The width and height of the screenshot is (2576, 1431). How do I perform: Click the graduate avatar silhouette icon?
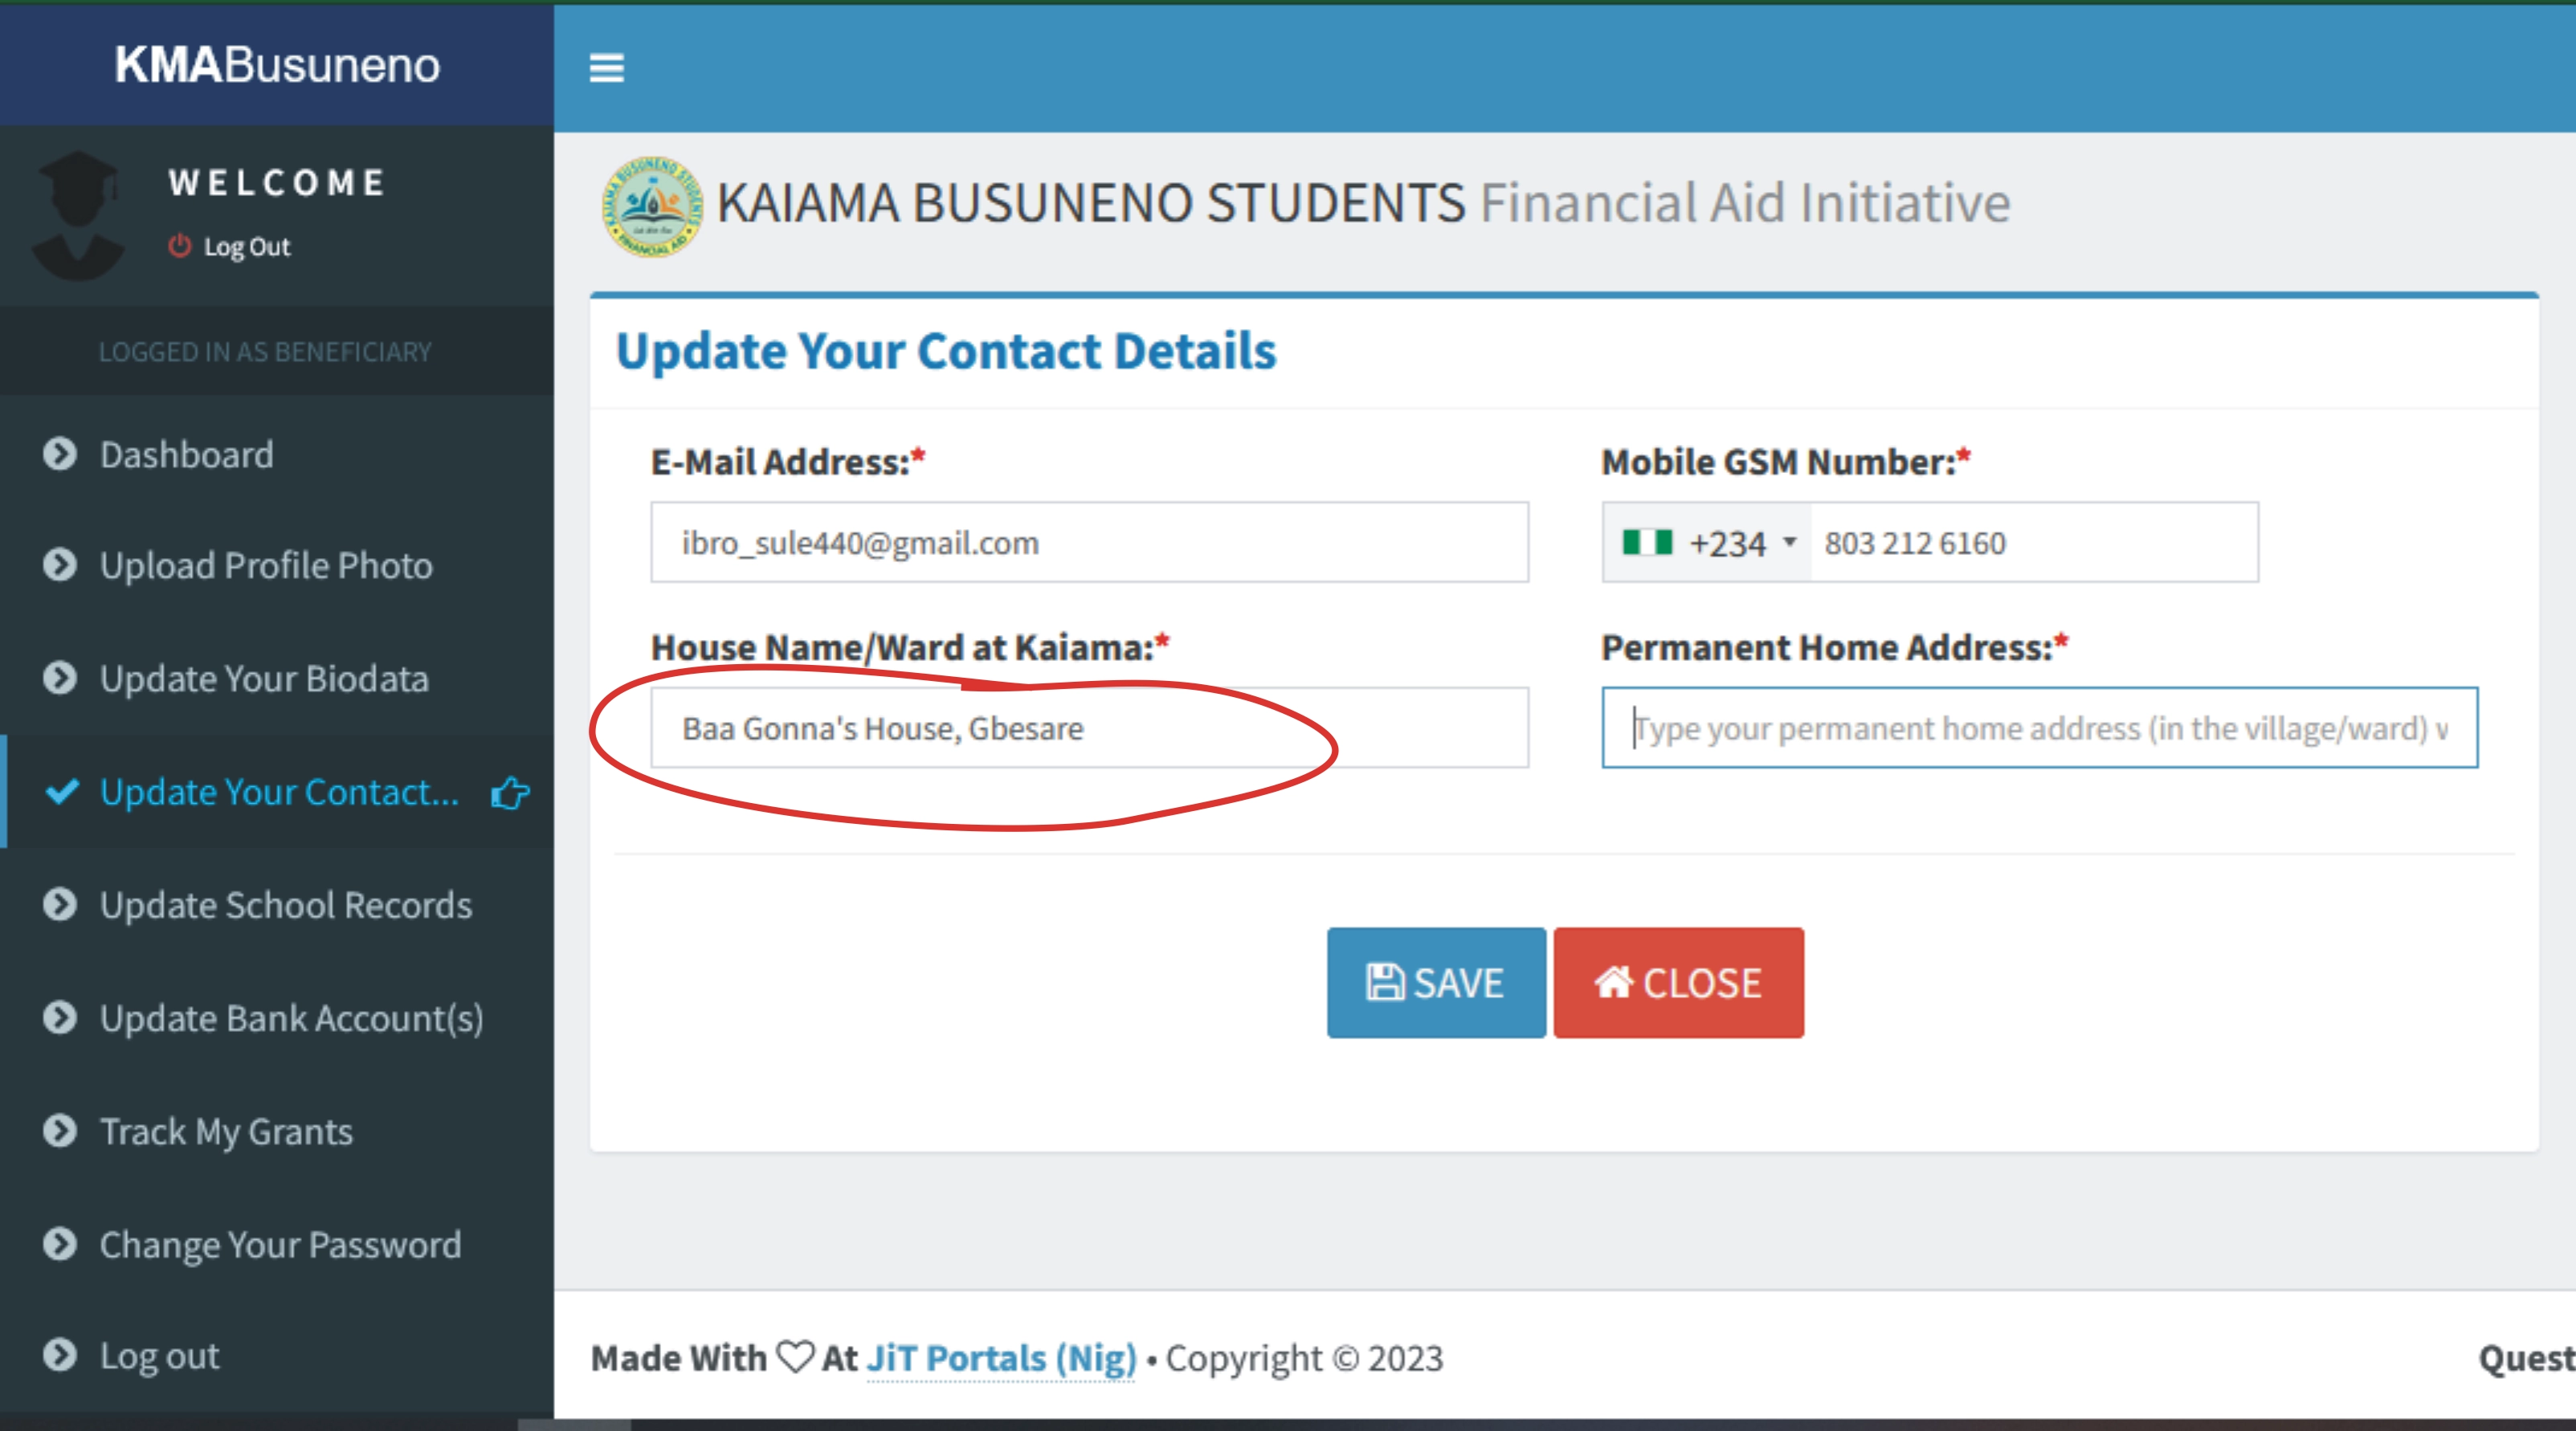pos(79,215)
